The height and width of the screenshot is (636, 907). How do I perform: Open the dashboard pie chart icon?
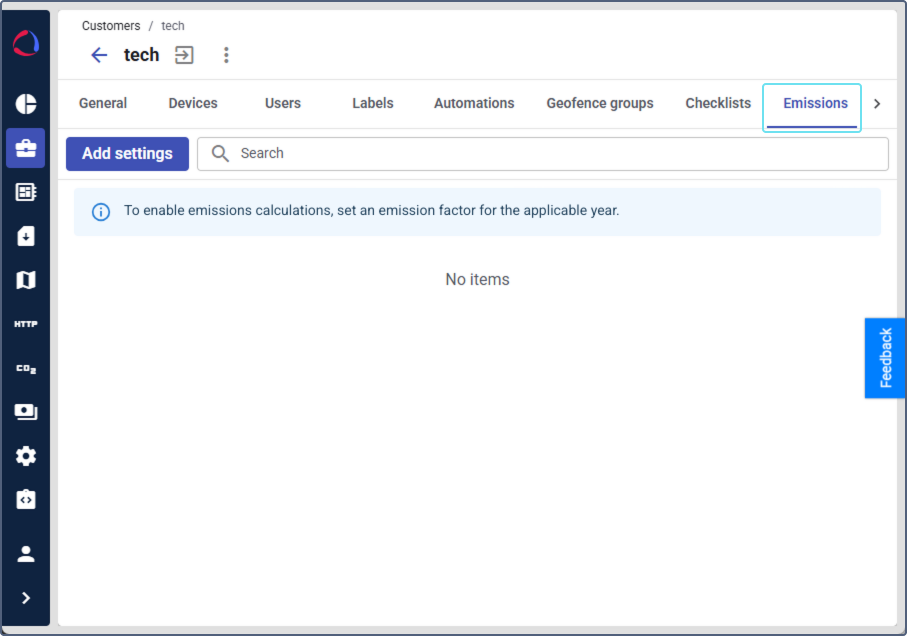tap(26, 104)
